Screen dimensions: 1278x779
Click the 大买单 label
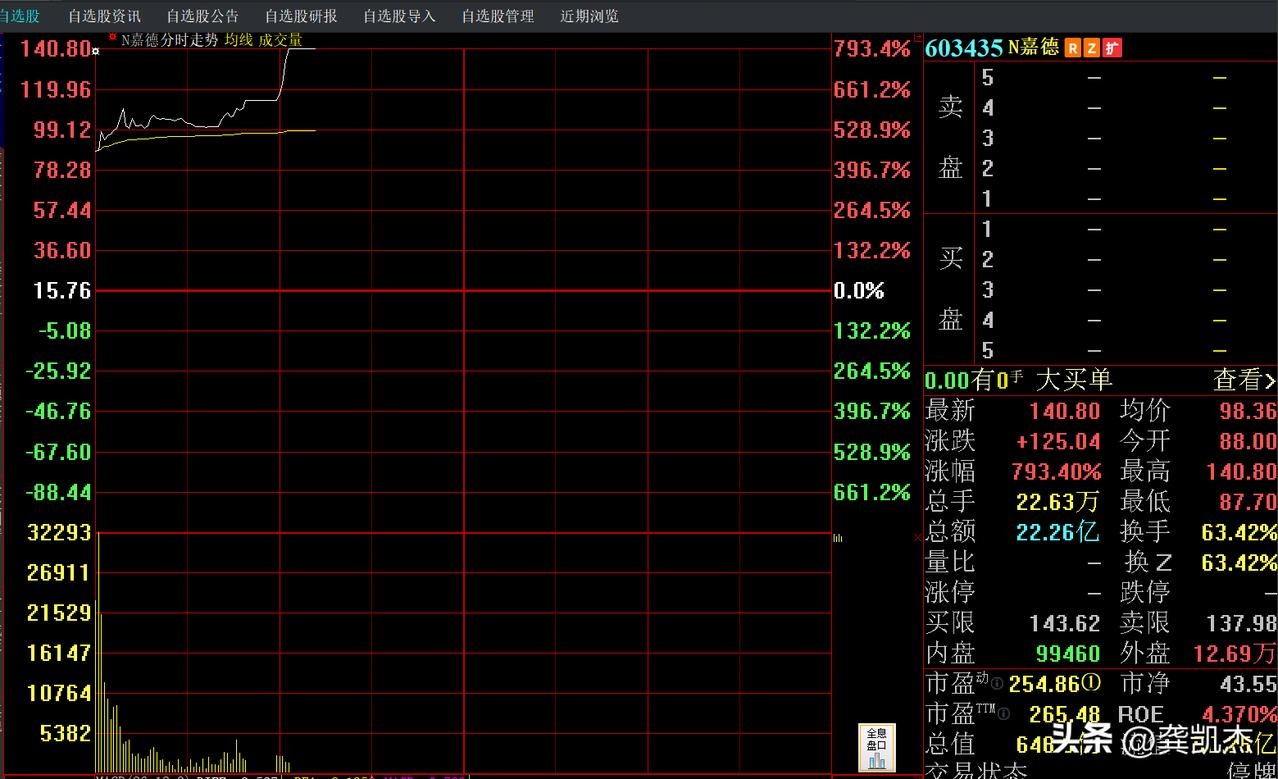coord(1074,380)
